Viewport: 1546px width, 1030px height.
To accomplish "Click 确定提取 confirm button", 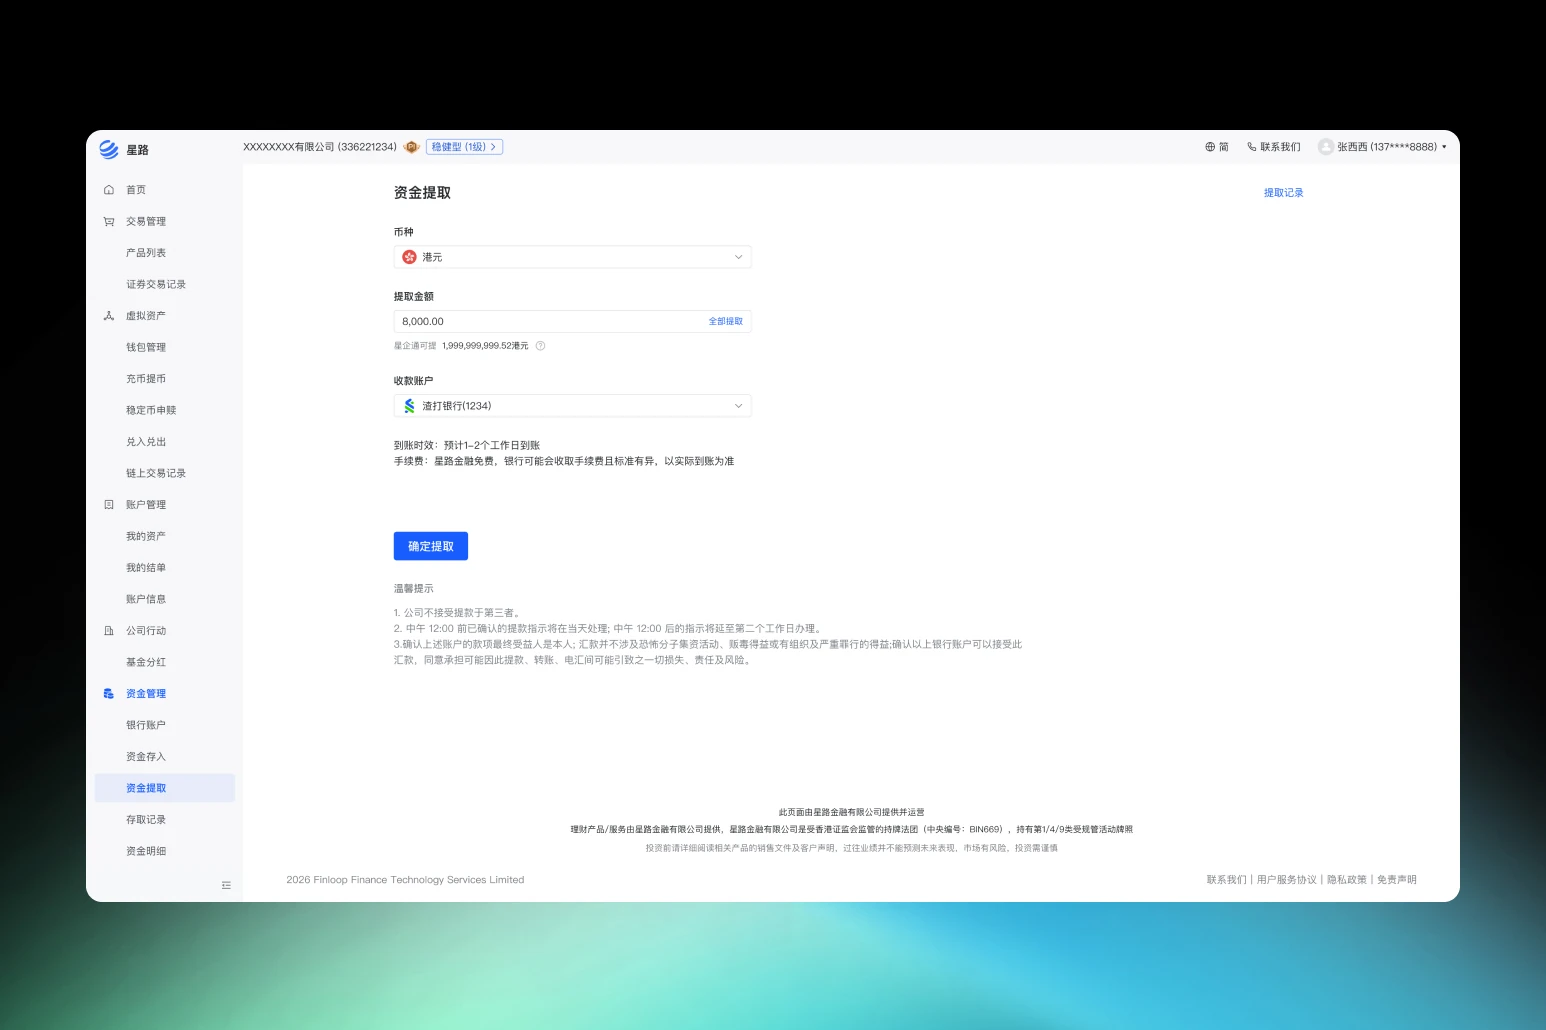I will click(x=431, y=546).
